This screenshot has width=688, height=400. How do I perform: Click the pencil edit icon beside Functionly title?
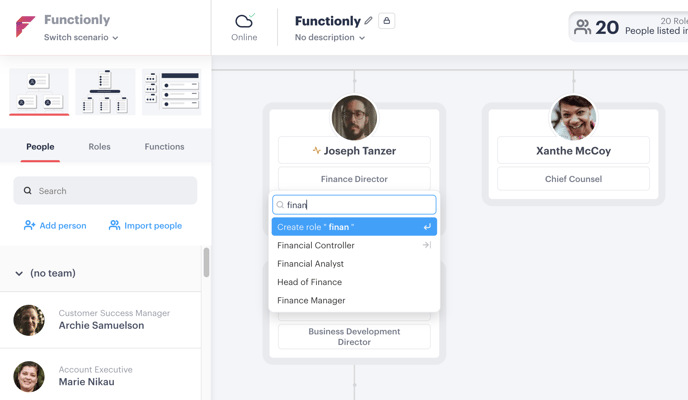tap(369, 21)
